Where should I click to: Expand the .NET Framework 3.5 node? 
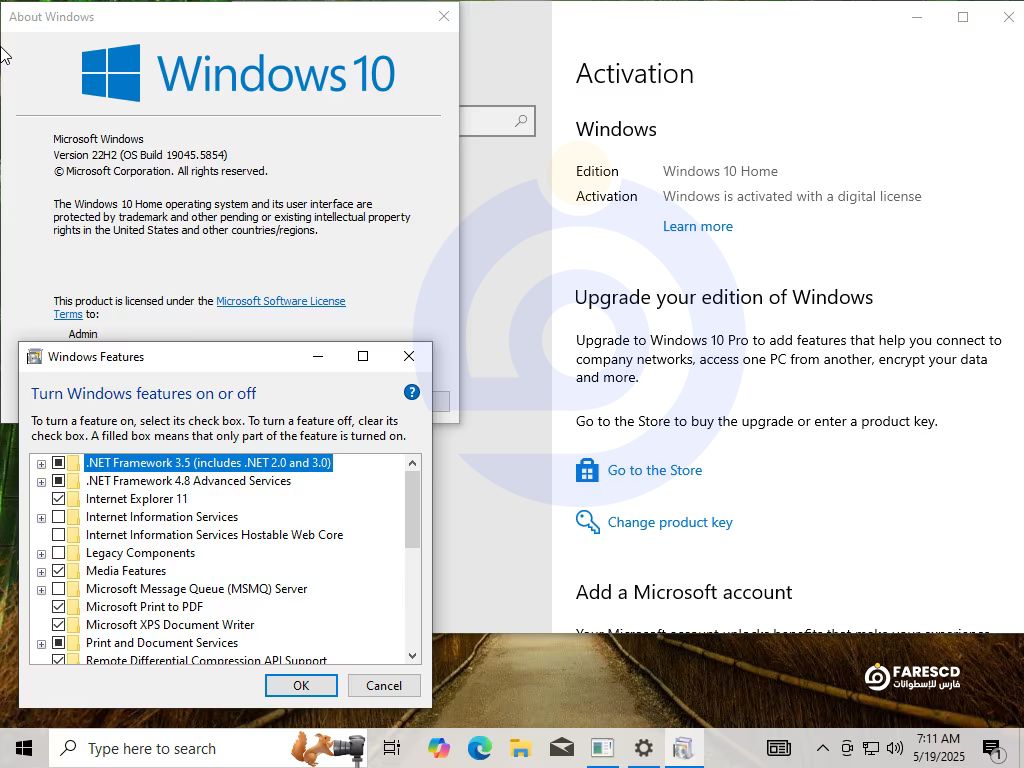pyautogui.click(x=41, y=464)
